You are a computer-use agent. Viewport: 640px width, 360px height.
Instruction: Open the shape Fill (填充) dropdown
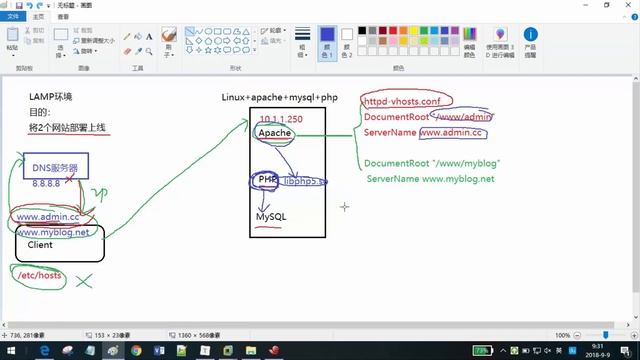(272, 41)
